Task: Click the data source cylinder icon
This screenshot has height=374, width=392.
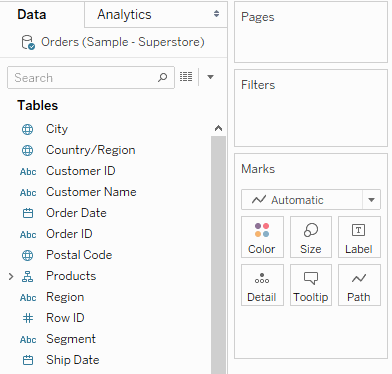Action: coord(28,43)
